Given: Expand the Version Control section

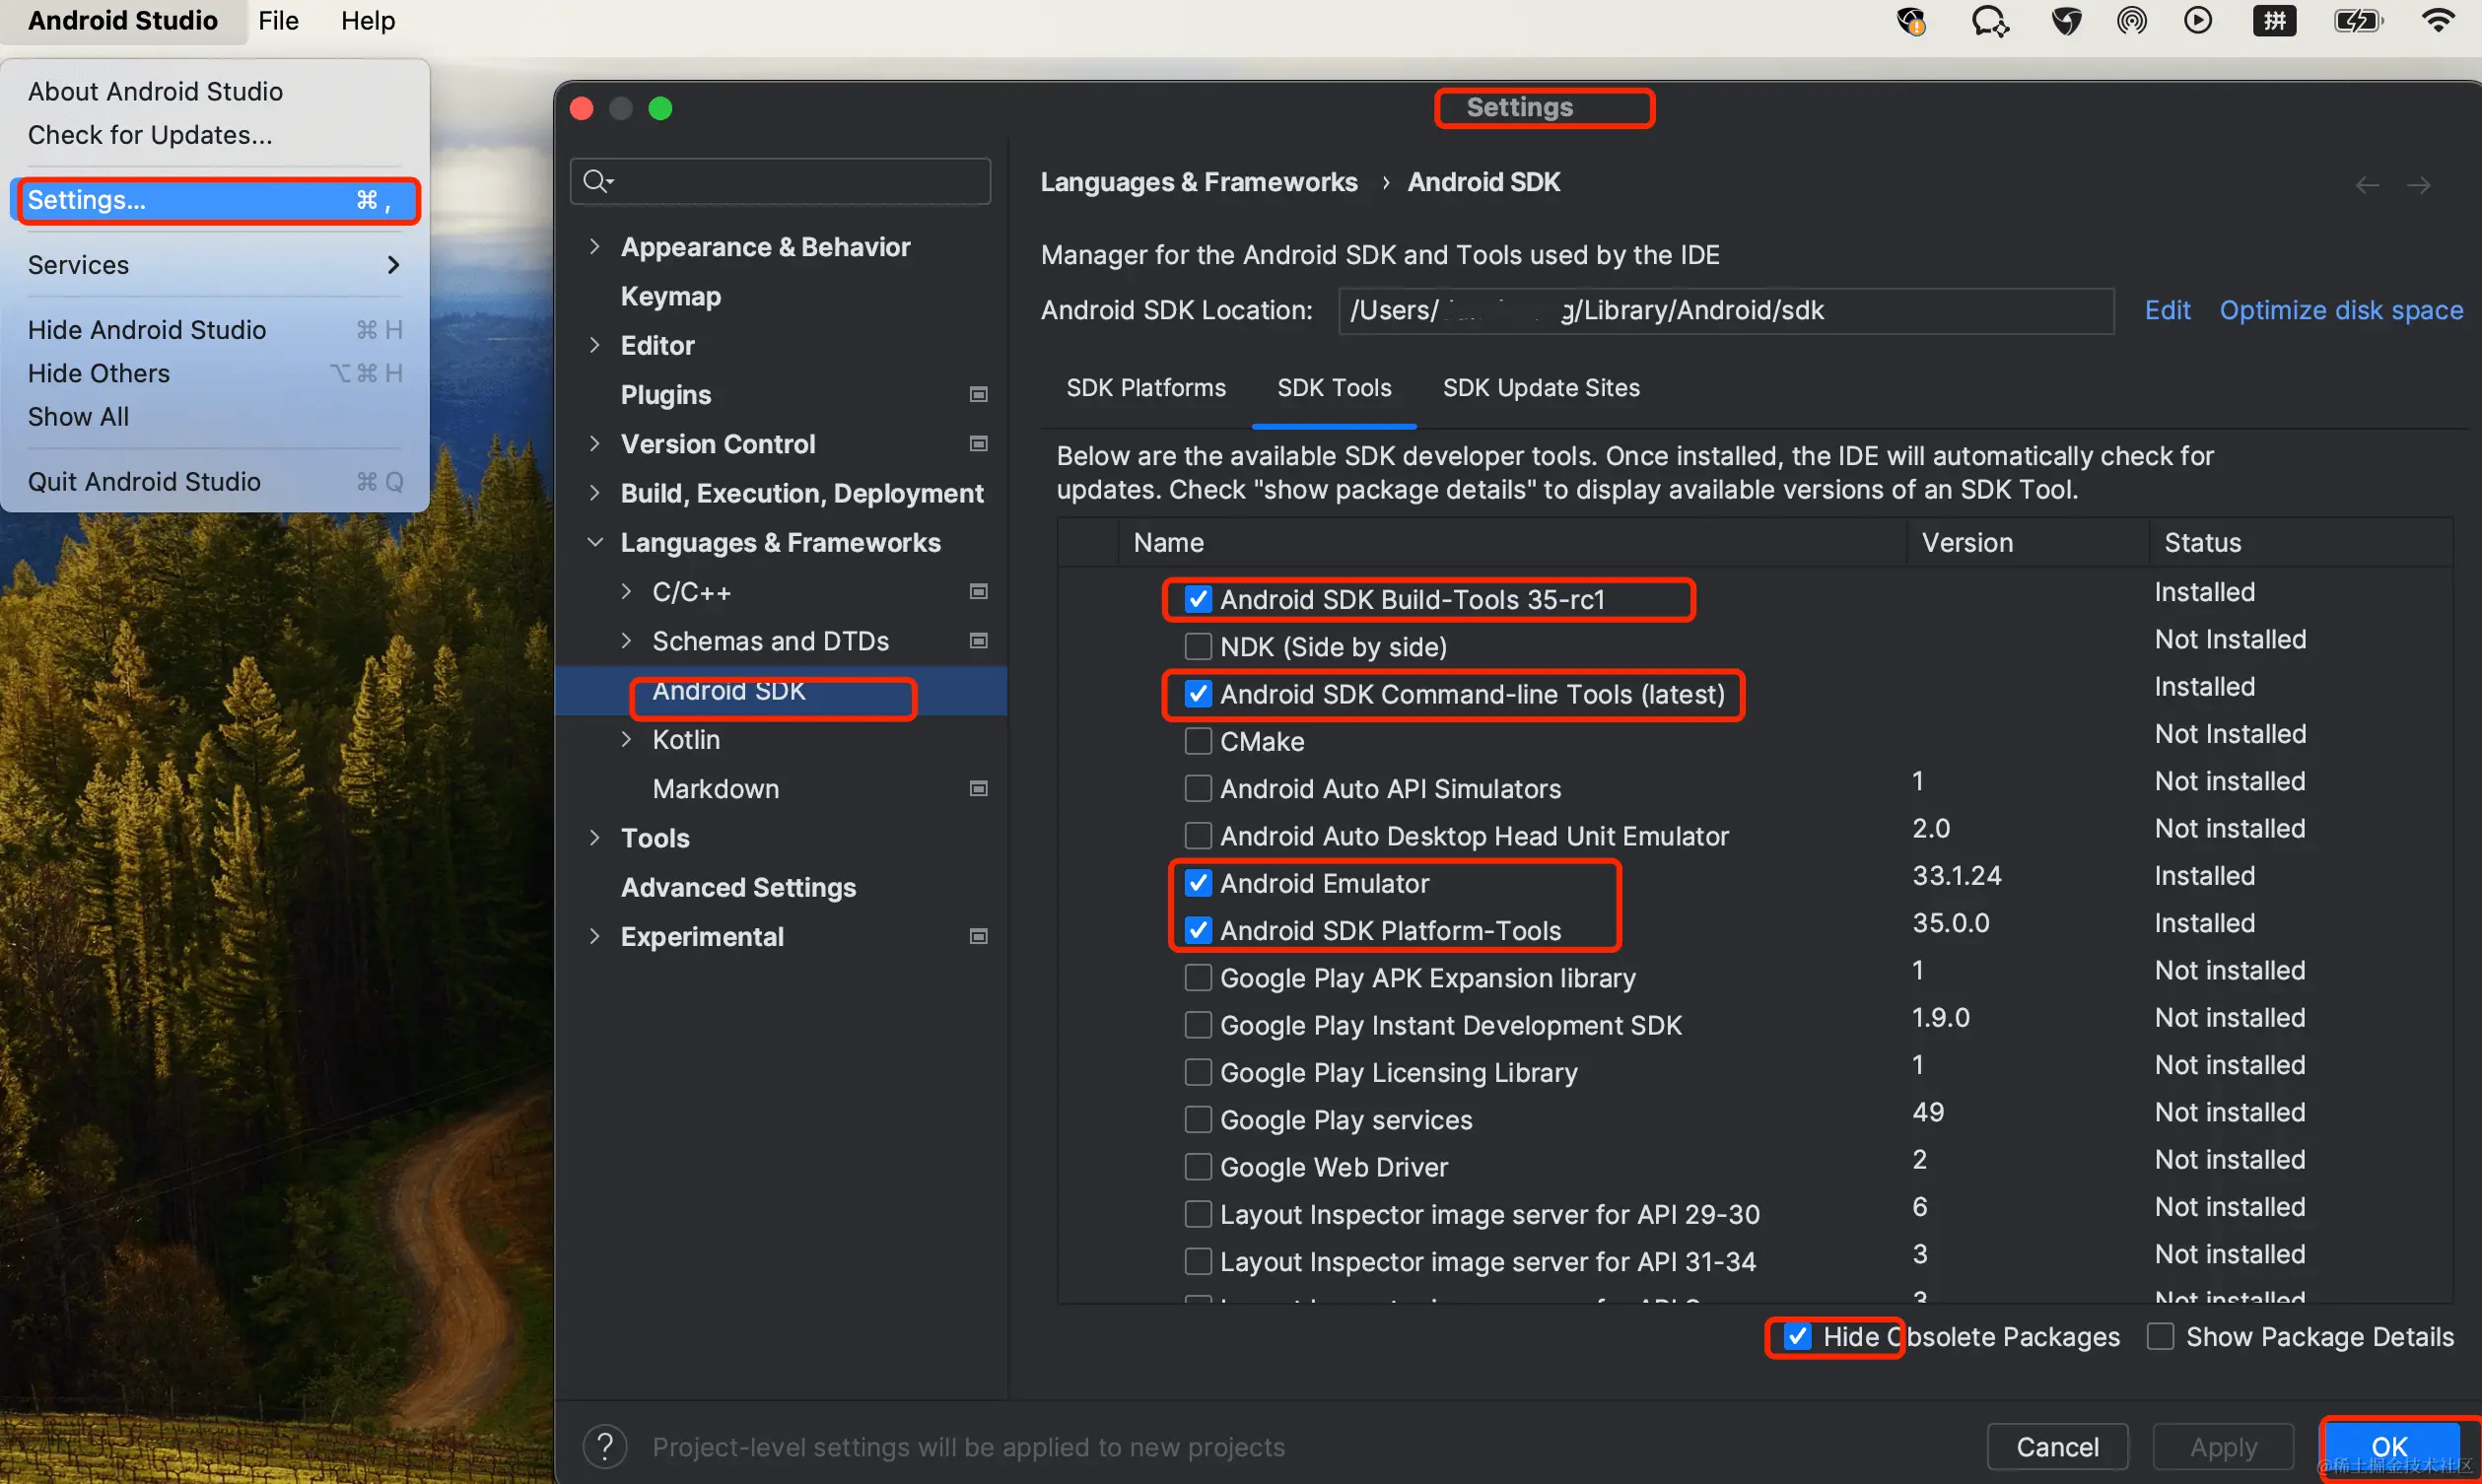Looking at the screenshot, I should click(595, 443).
